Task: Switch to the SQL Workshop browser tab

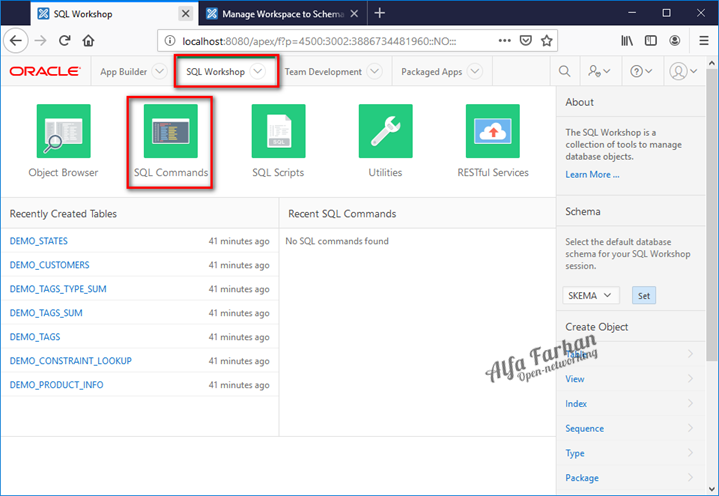Action: 115,14
